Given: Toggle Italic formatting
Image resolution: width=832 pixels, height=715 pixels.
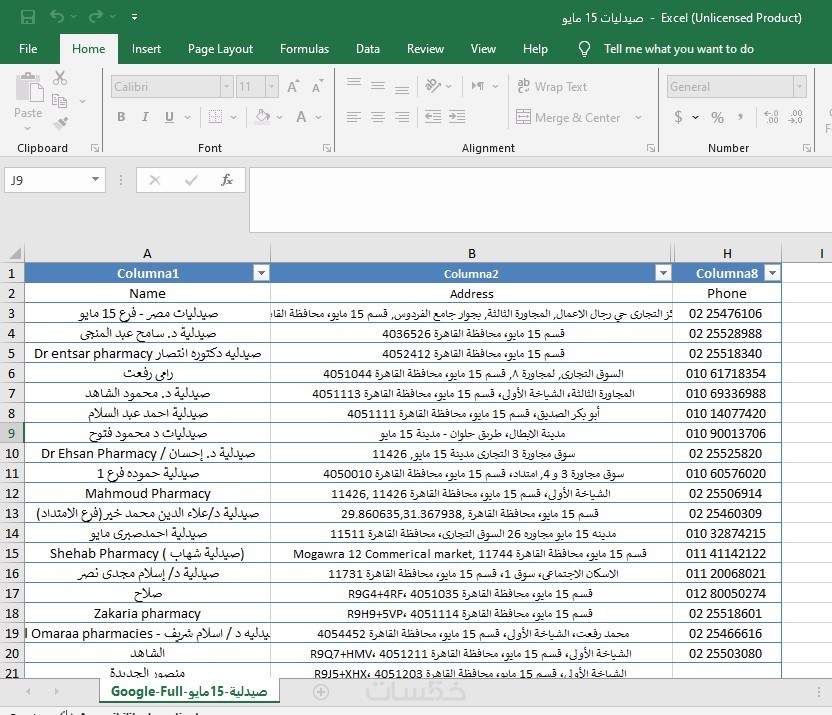Looking at the screenshot, I should (x=145, y=117).
